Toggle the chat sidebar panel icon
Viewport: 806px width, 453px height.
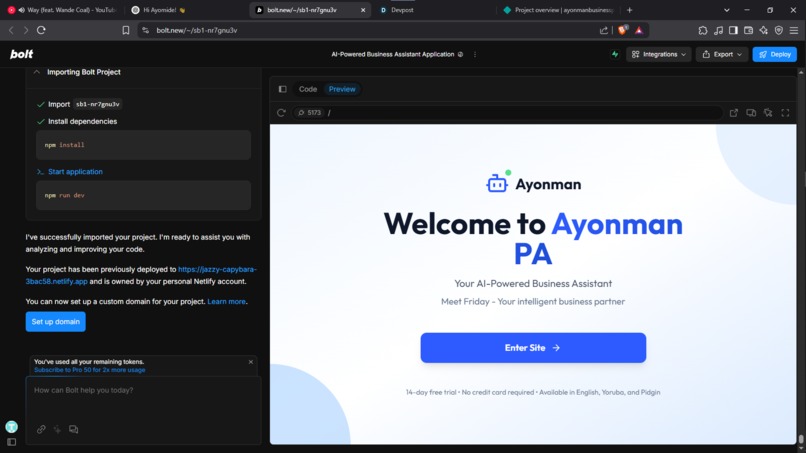pyautogui.click(x=11, y=442)
